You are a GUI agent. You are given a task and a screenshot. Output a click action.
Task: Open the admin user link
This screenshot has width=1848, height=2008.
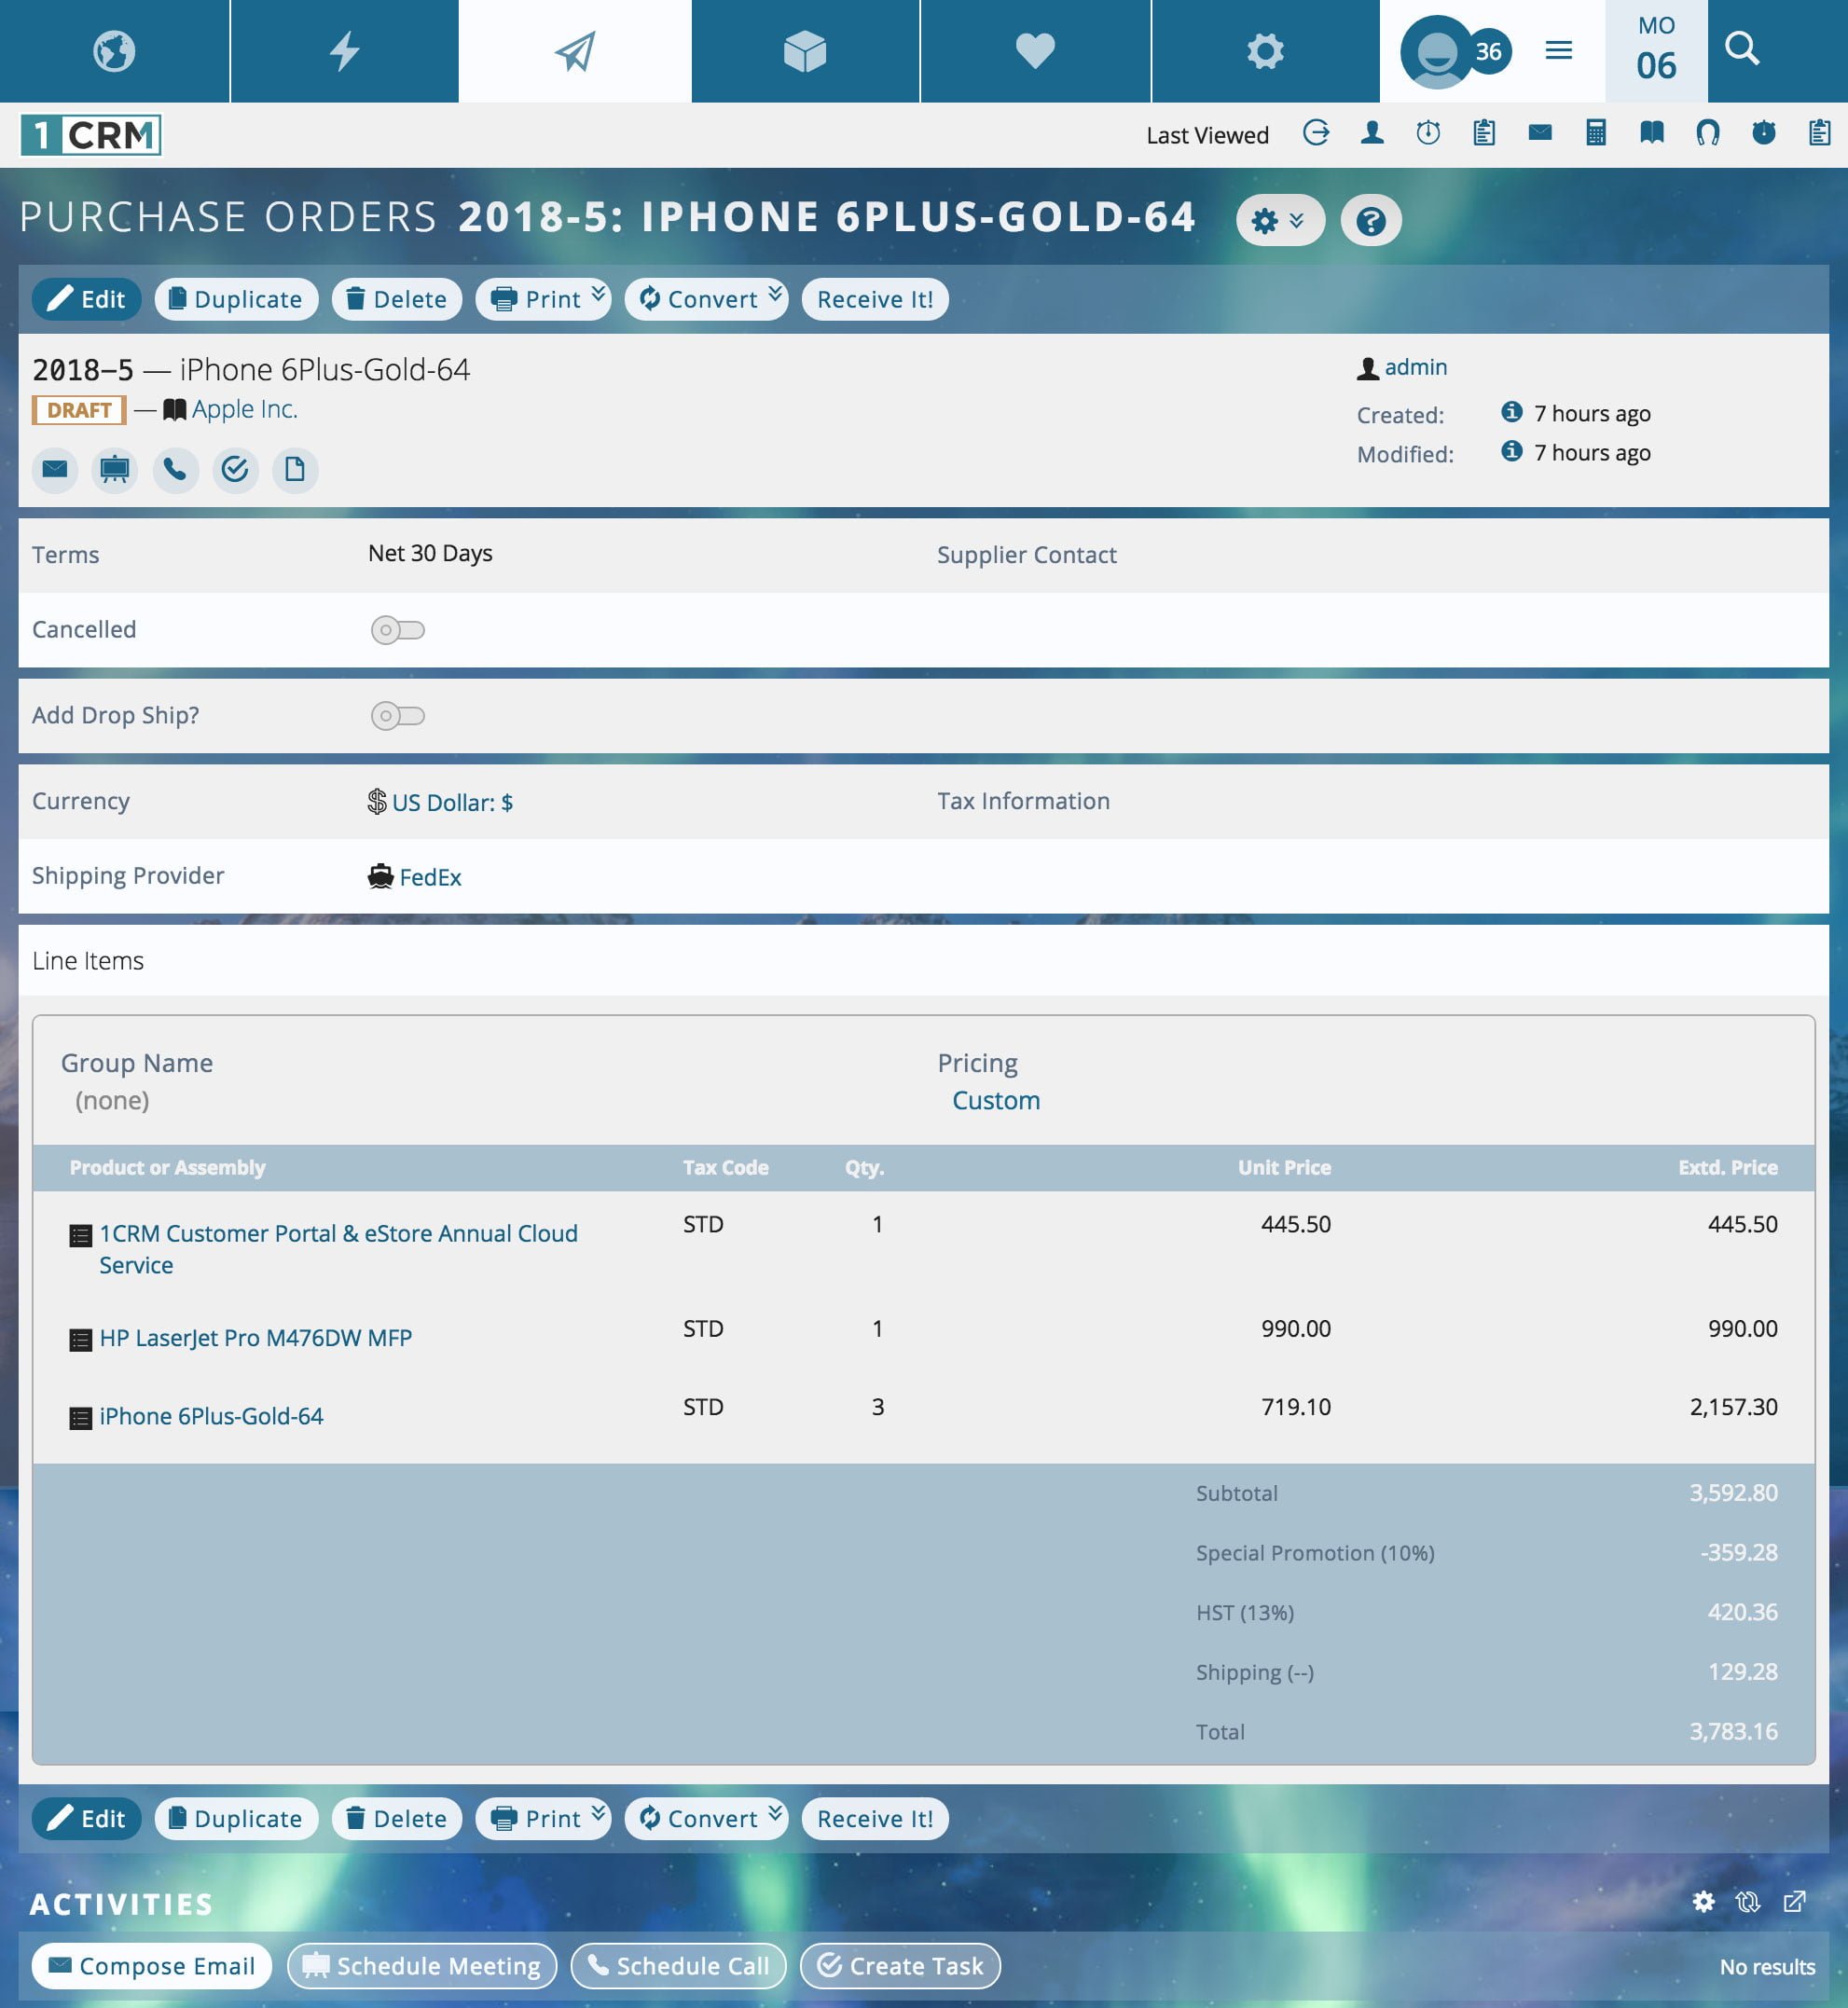coord(1415,367)
